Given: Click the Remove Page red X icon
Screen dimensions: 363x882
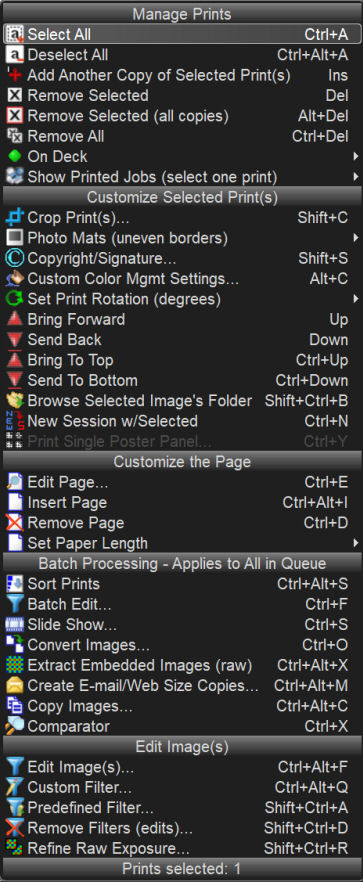Looking at the screenshot, I should pyautogui.click(x=14, y=523).
